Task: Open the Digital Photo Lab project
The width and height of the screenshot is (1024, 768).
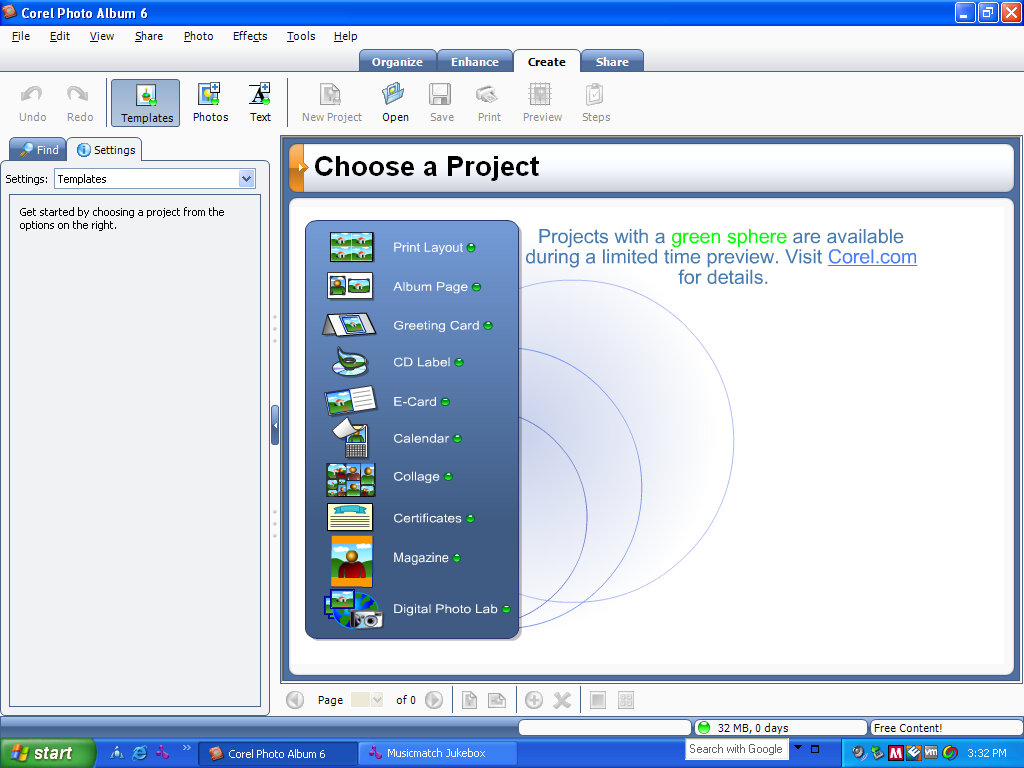Action: click(x=444, y=609)
